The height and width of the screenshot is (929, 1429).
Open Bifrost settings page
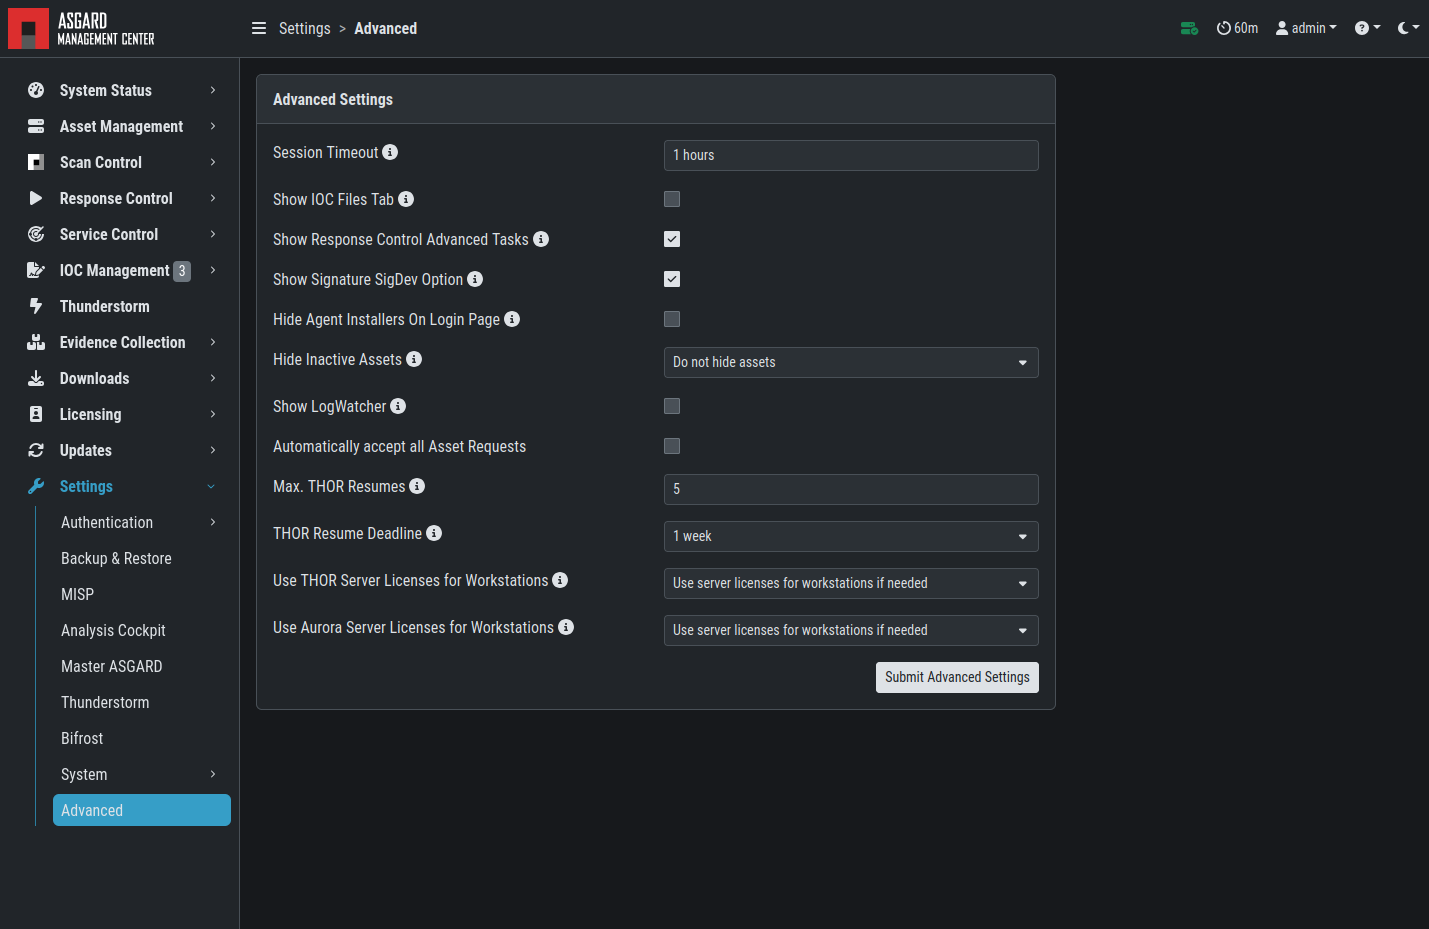click(82, 738)
